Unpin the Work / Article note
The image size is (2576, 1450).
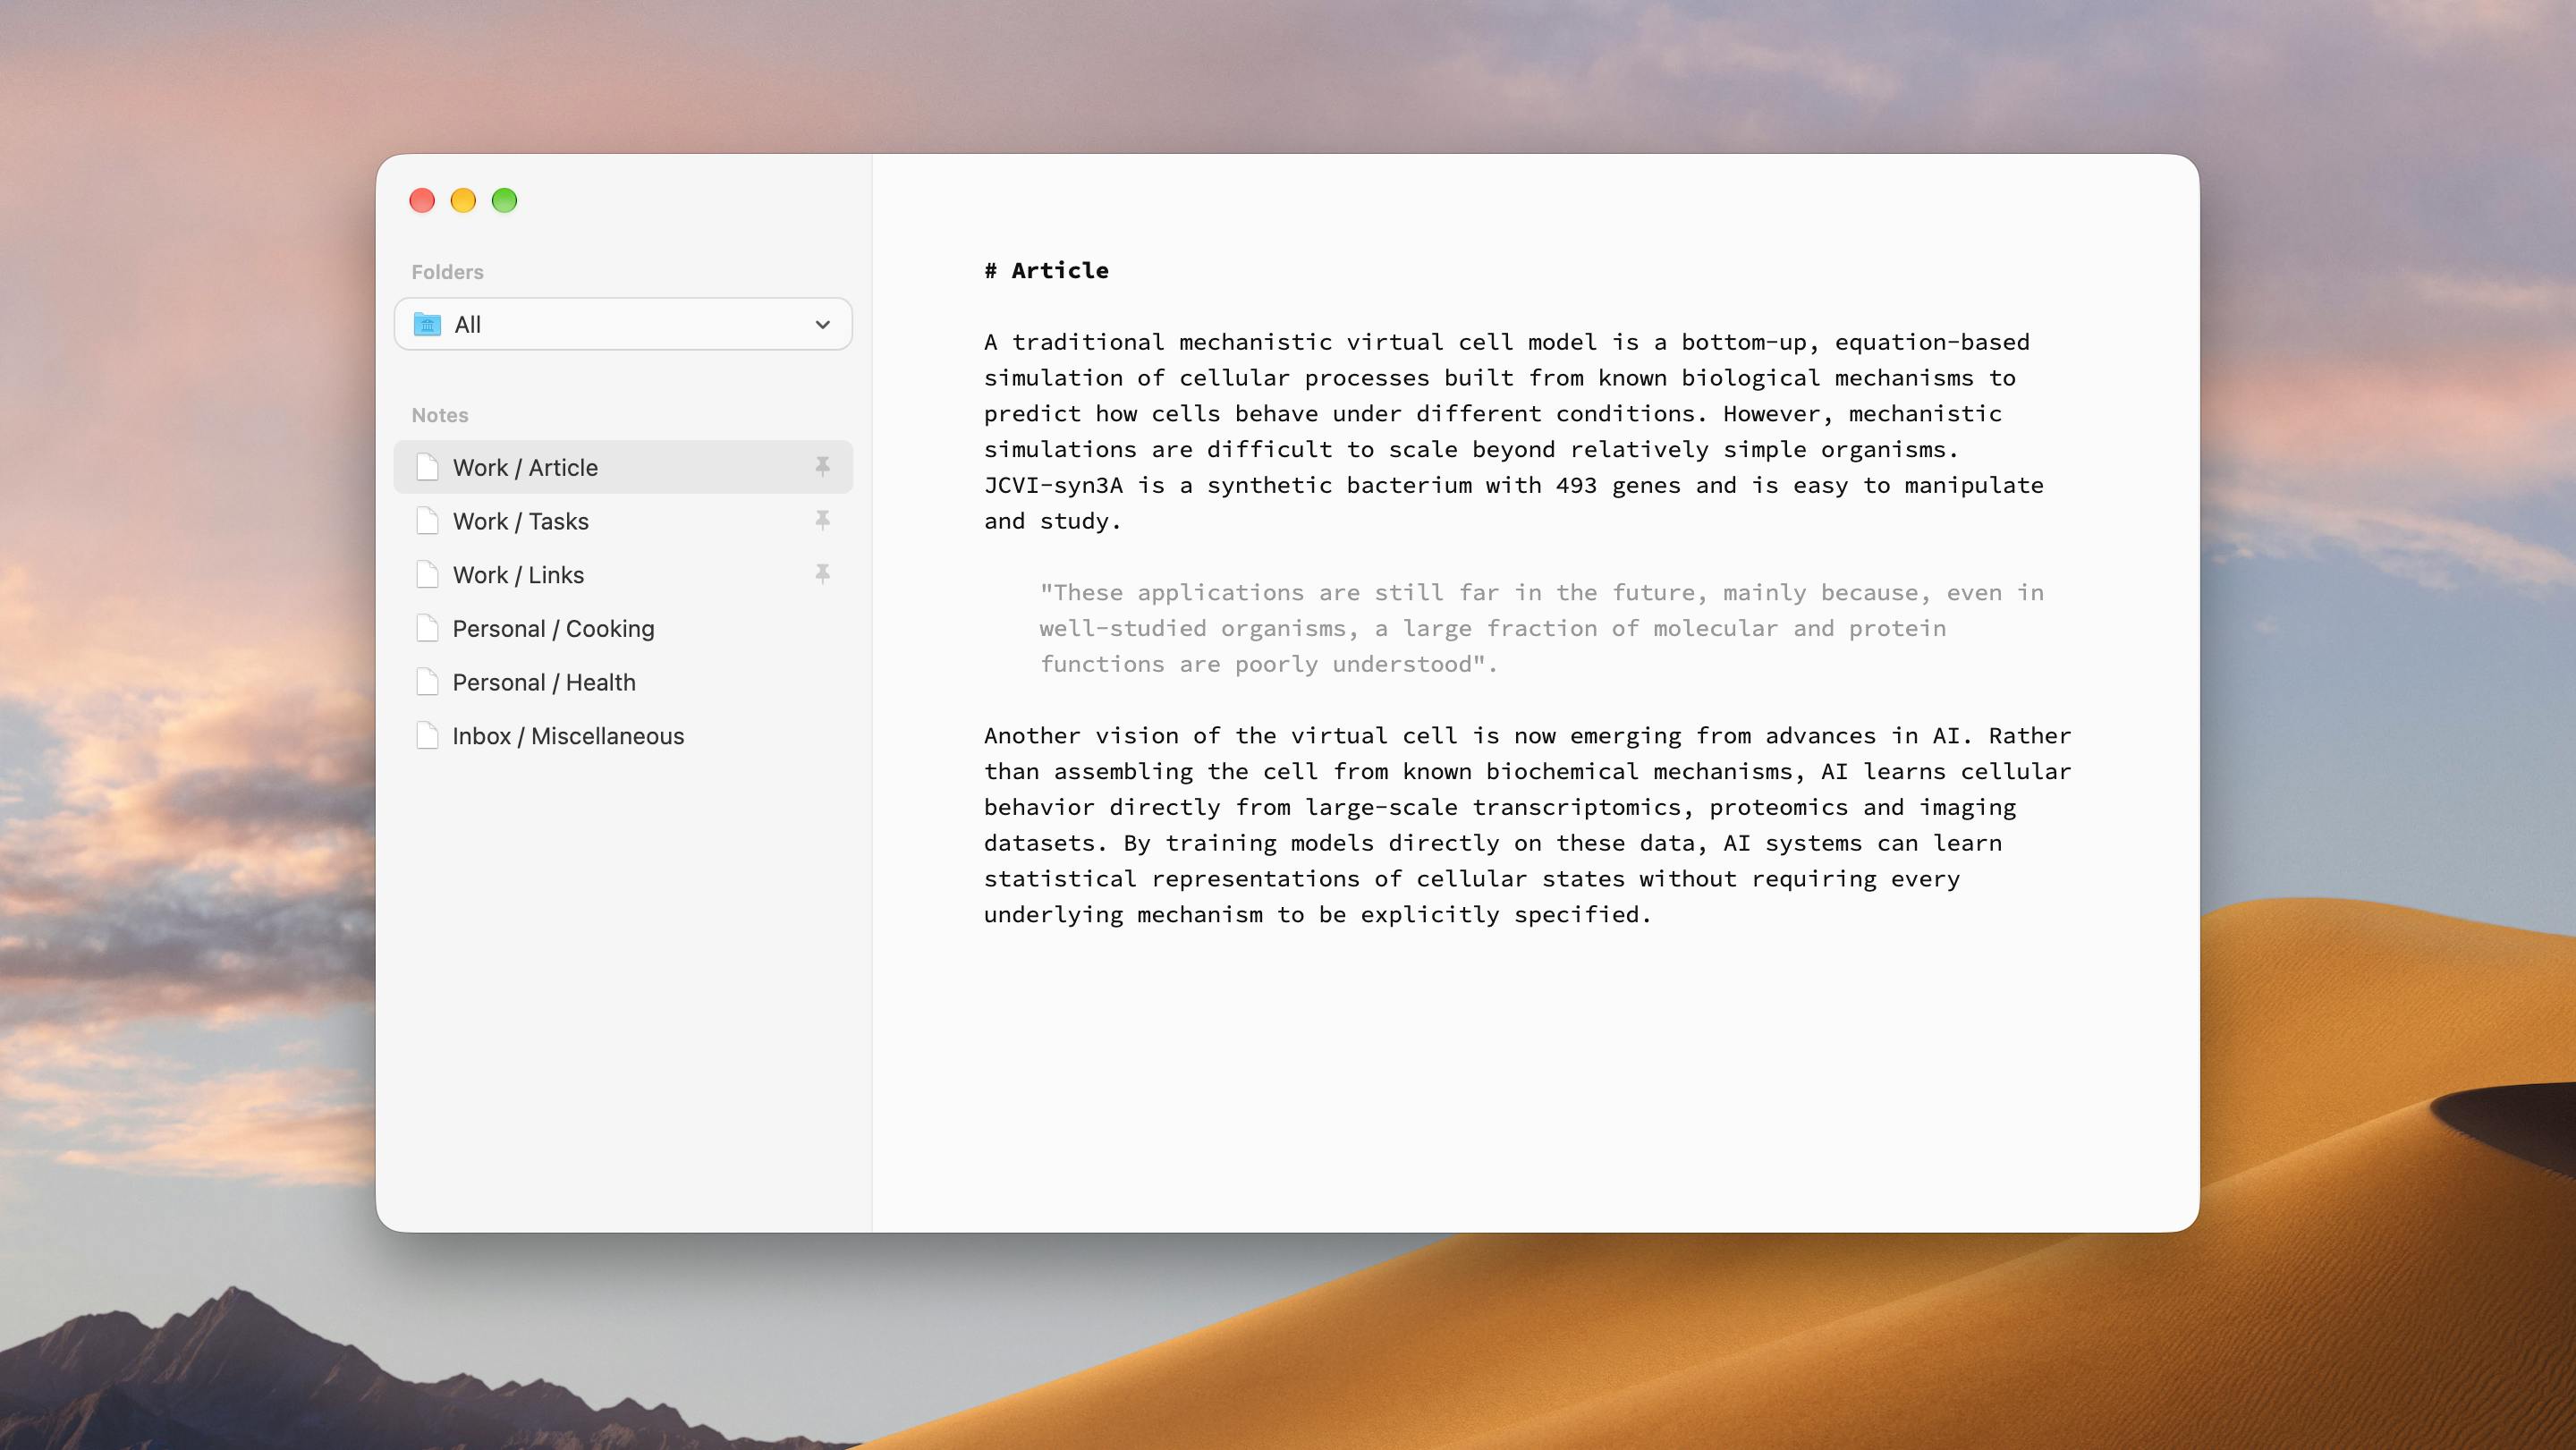[x=822, y=467]
